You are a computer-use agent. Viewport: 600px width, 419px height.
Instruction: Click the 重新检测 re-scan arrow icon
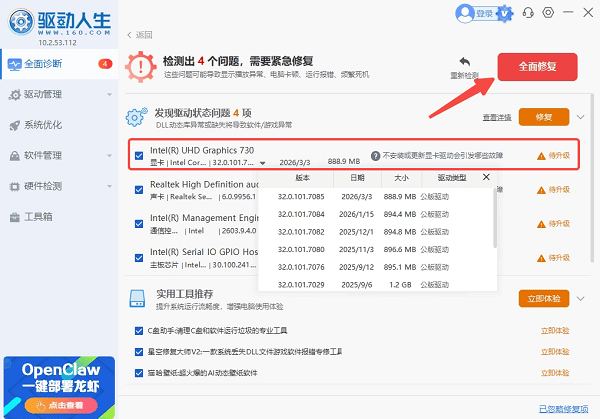click(465, 62)
